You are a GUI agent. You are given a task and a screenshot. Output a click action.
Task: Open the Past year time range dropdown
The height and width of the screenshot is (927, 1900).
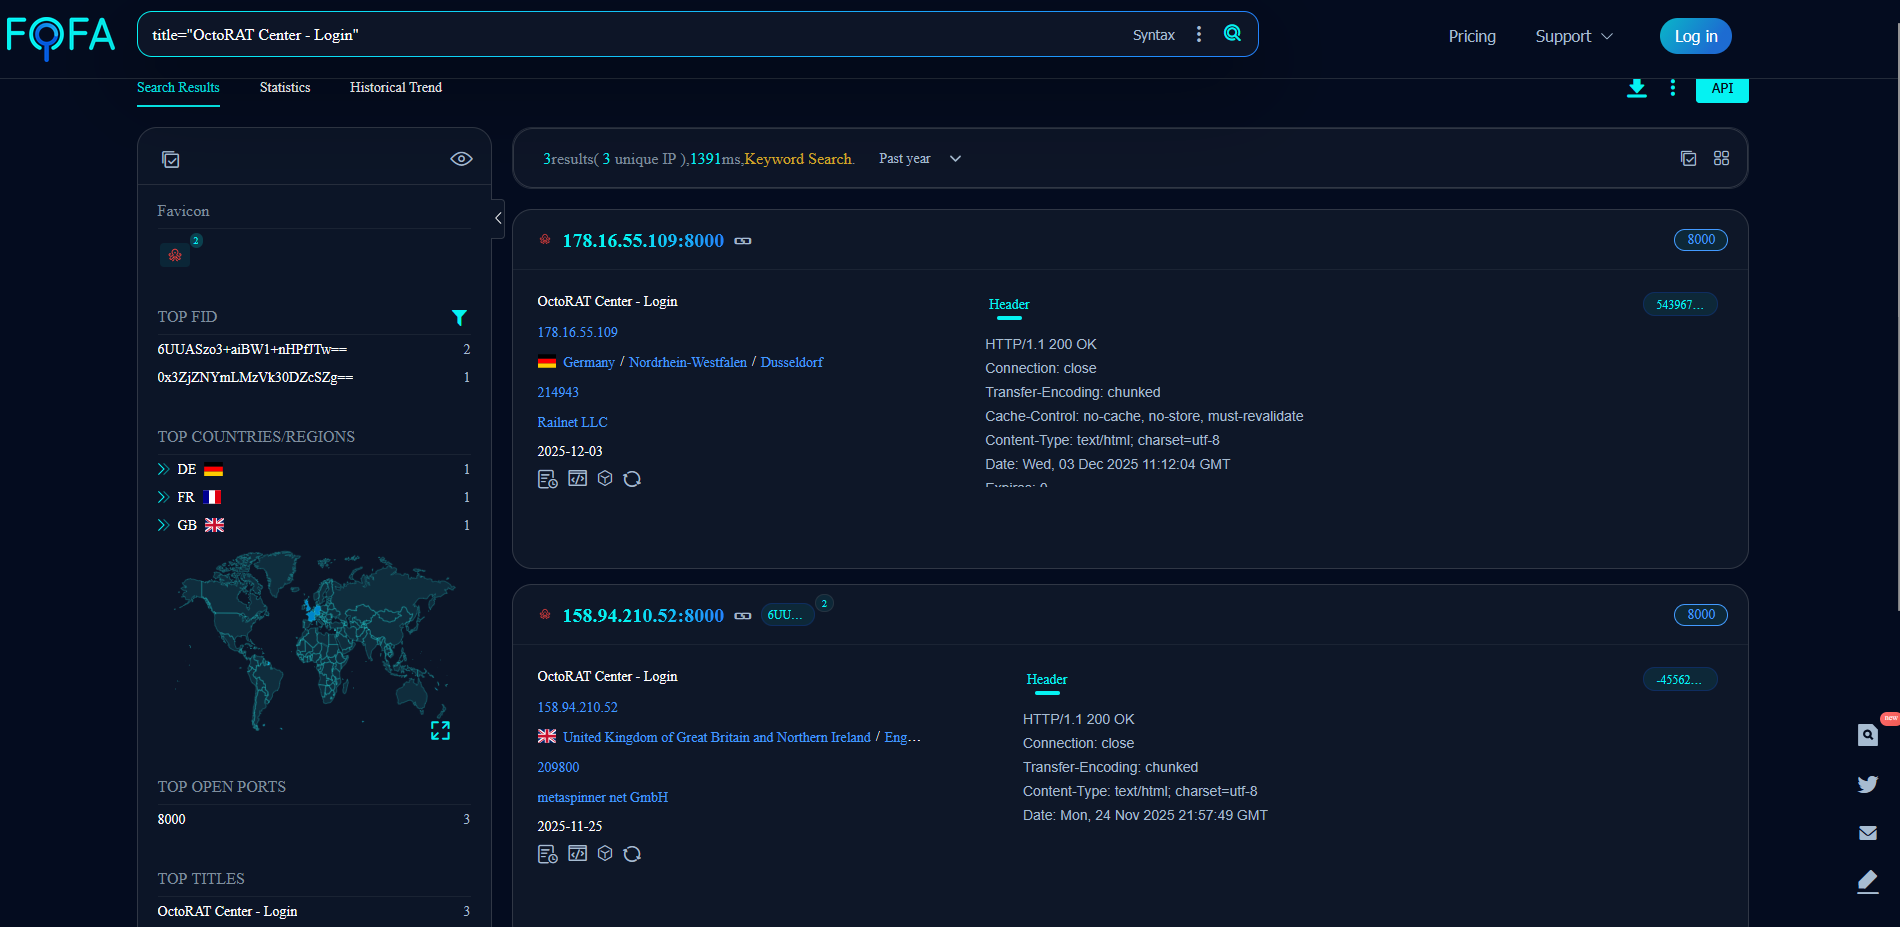919,159
